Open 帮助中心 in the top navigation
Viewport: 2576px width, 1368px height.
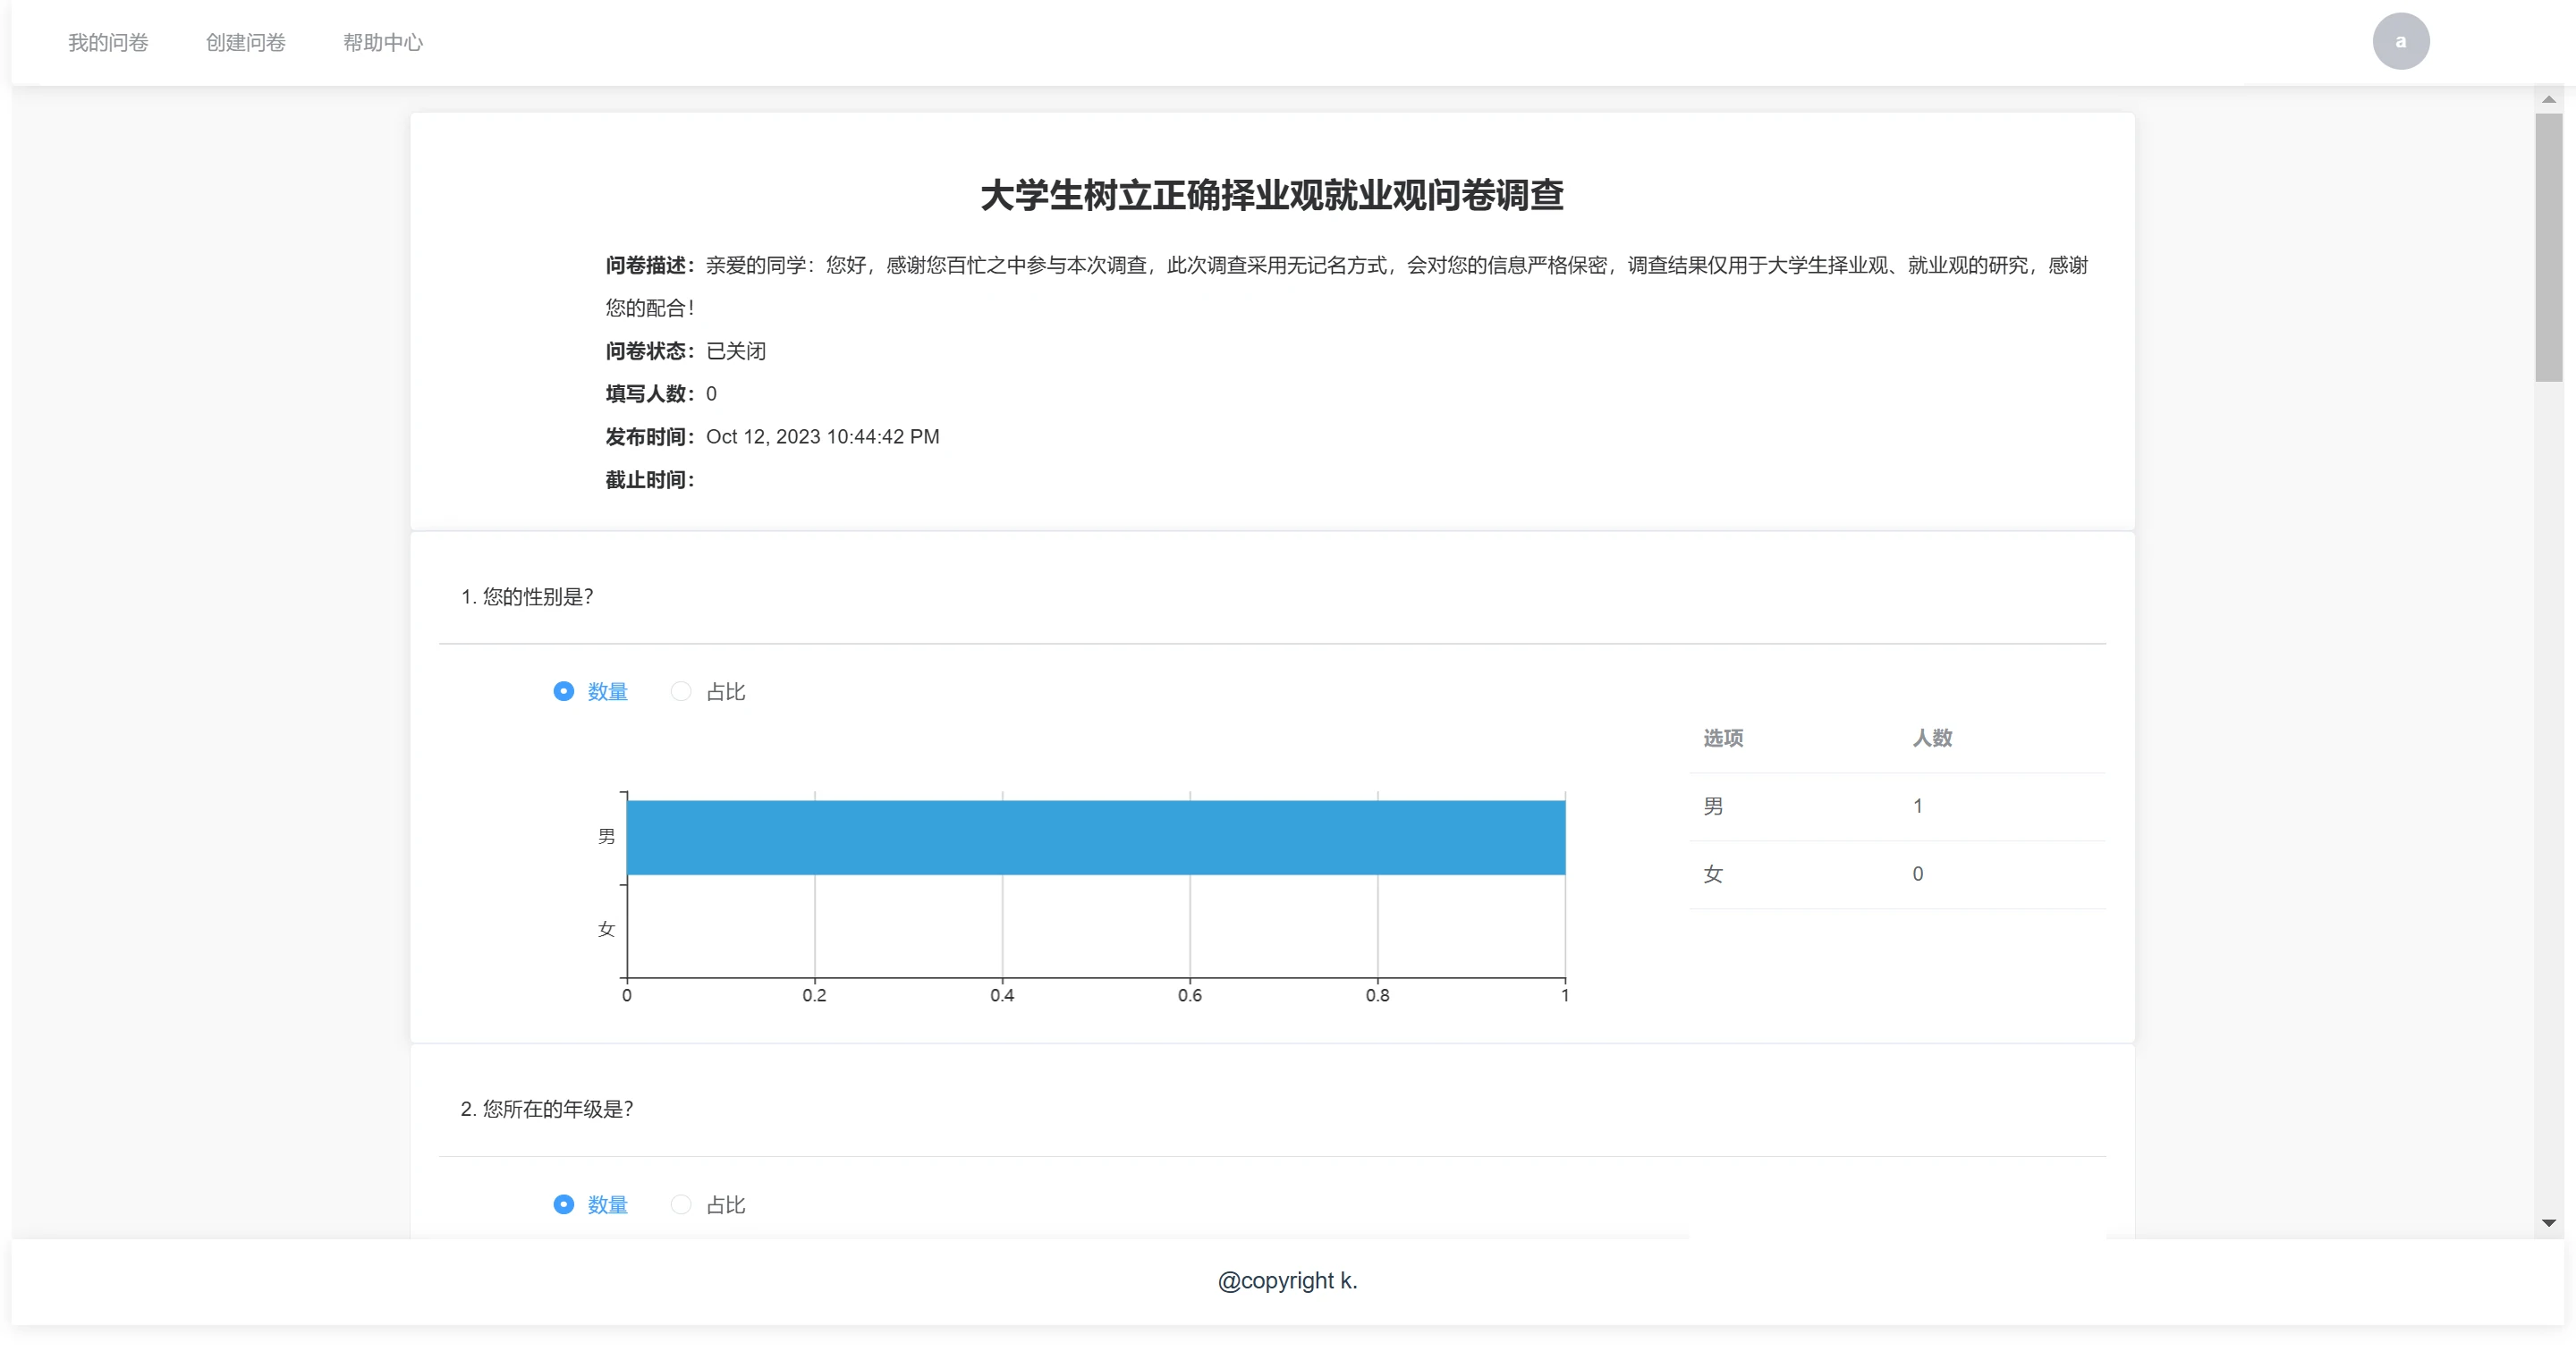383,42
